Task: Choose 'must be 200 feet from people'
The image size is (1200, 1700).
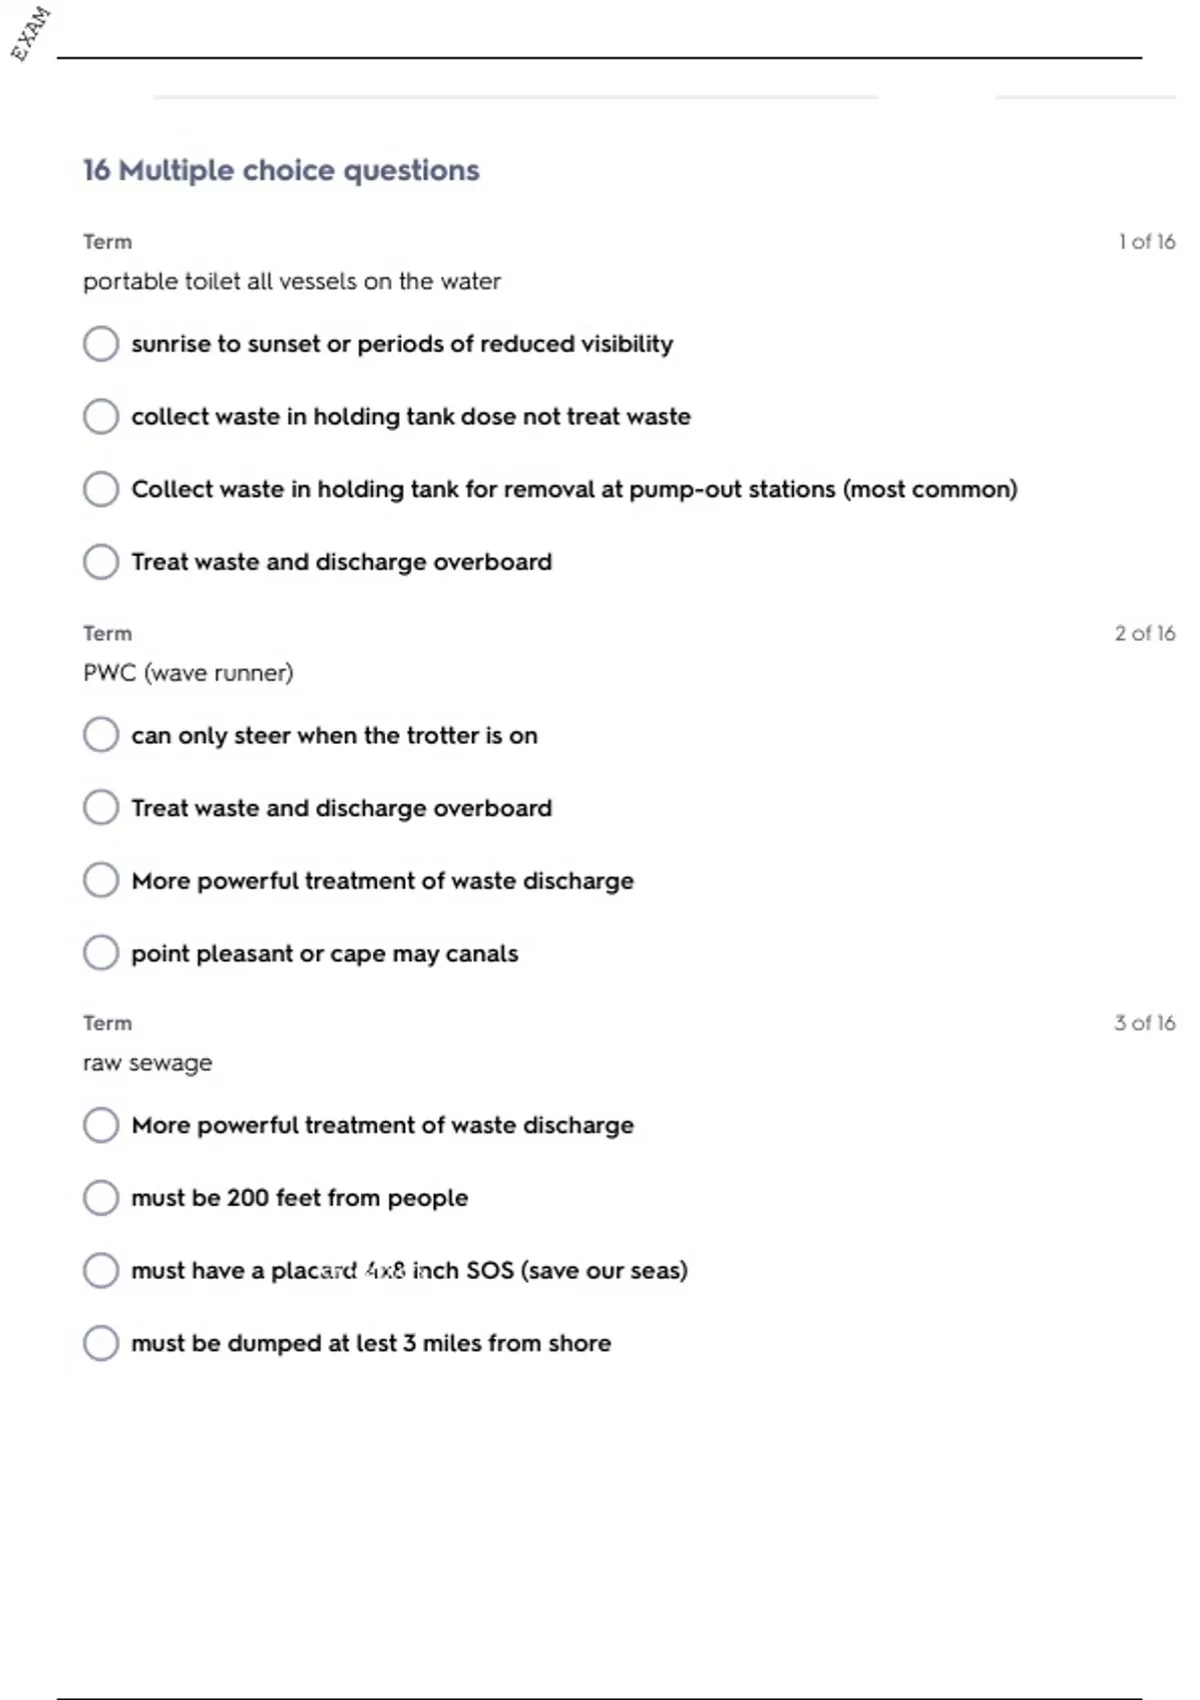Action: 101,1198
